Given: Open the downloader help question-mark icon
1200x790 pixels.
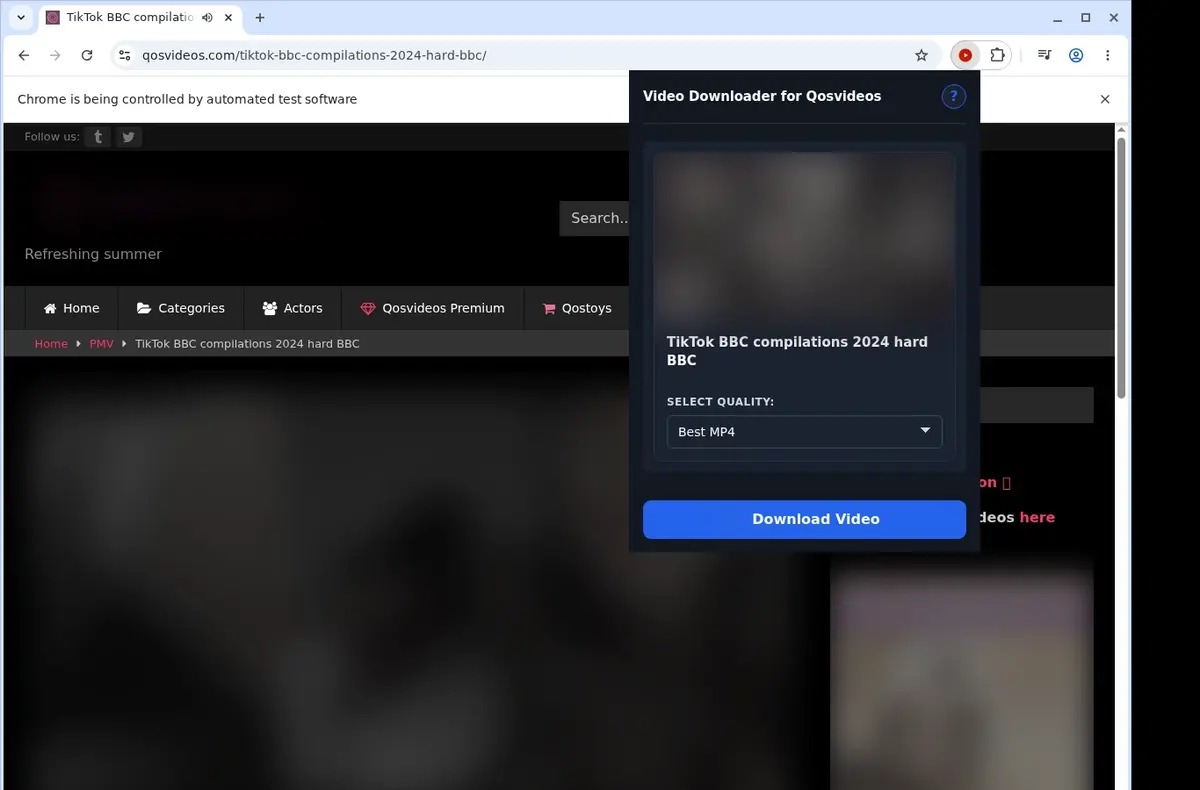Looking at the screenshot, I should 953,96.
